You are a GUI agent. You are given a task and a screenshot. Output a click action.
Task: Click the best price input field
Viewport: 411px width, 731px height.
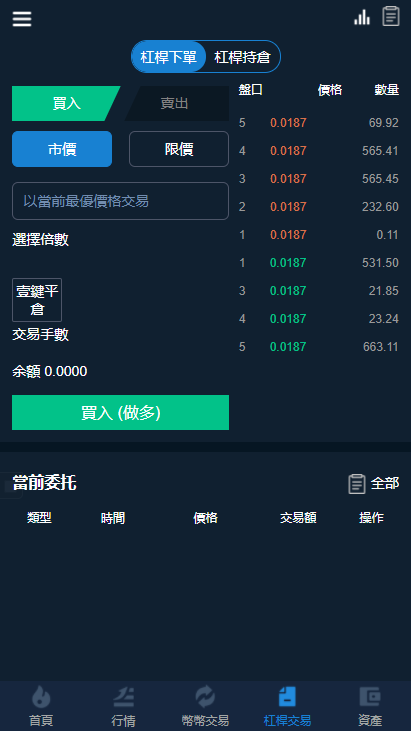click(x=120, y=201)
